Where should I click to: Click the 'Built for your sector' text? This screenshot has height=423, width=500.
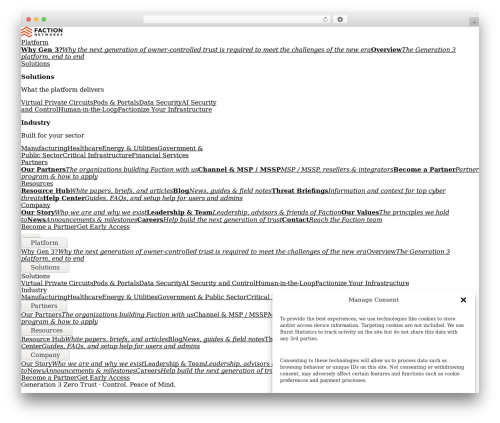point(52,135)
